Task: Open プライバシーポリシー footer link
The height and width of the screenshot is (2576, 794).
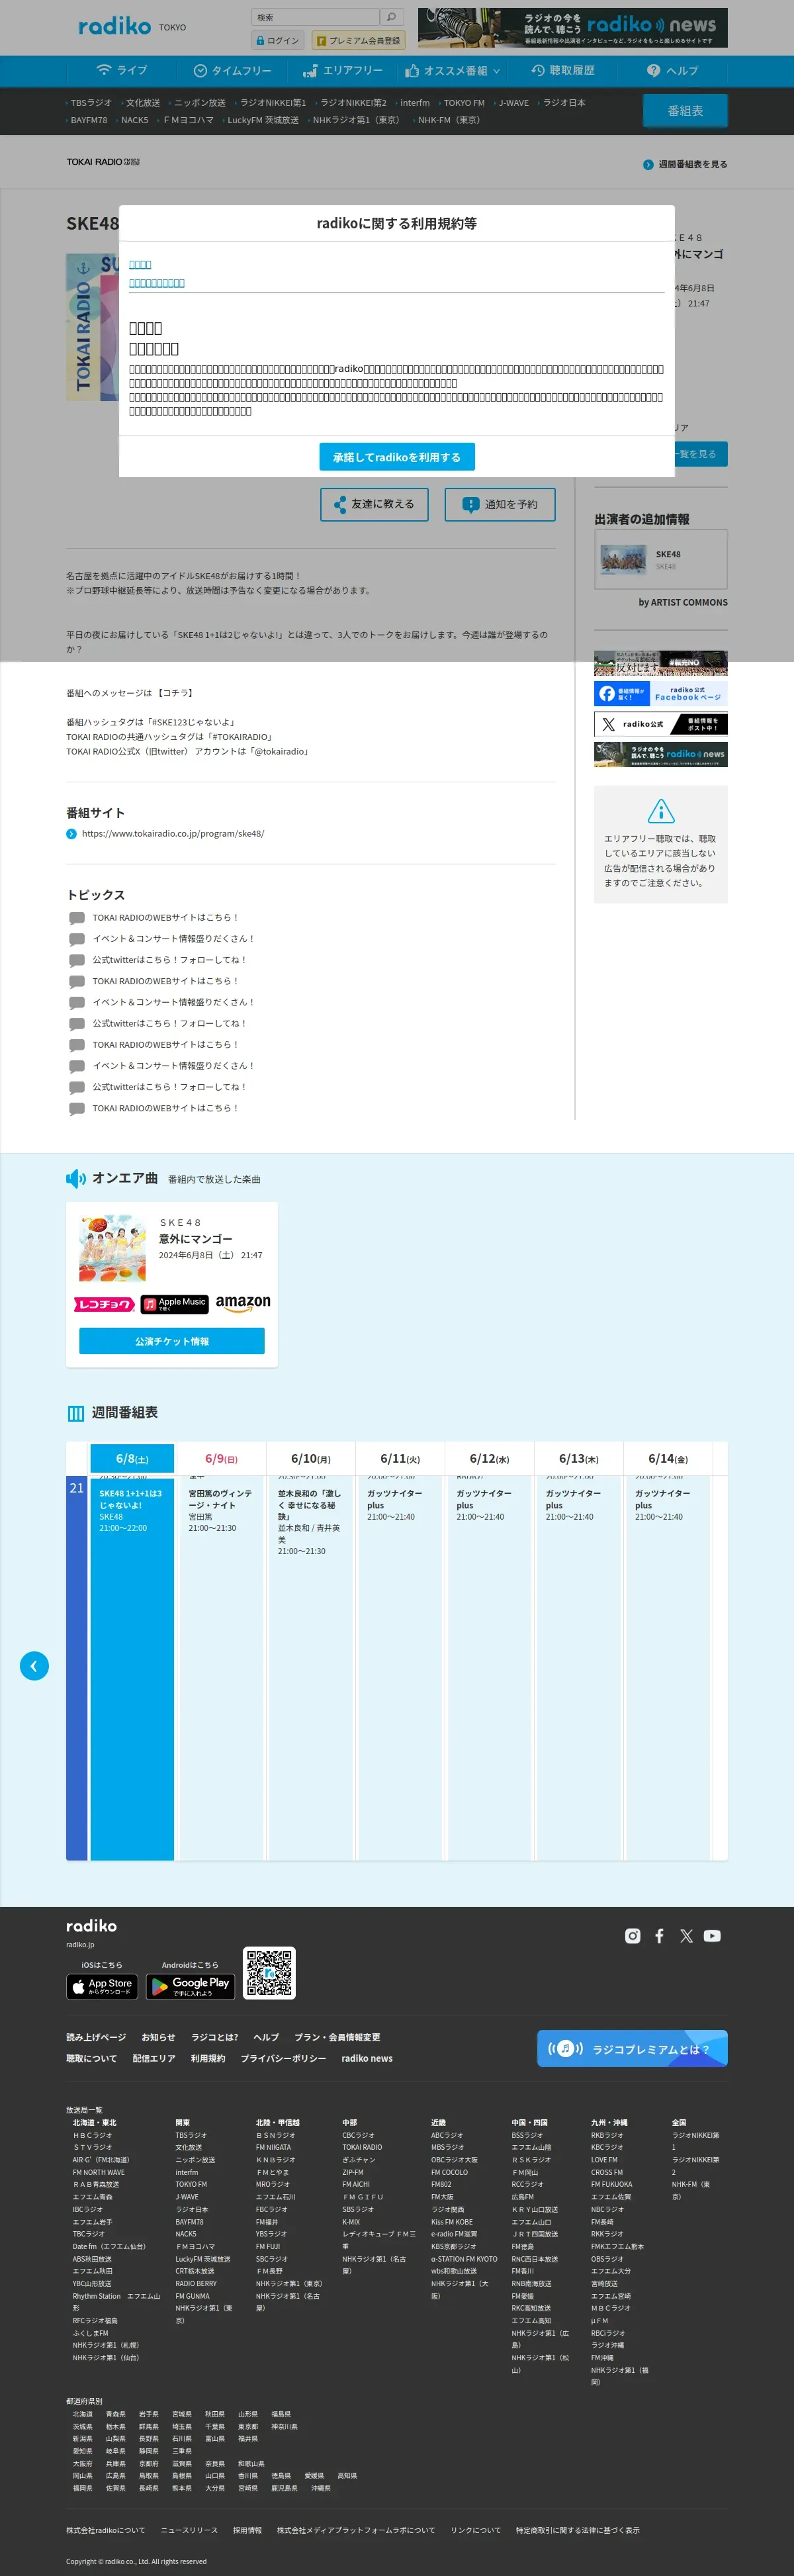Action: coord(283,2058)
